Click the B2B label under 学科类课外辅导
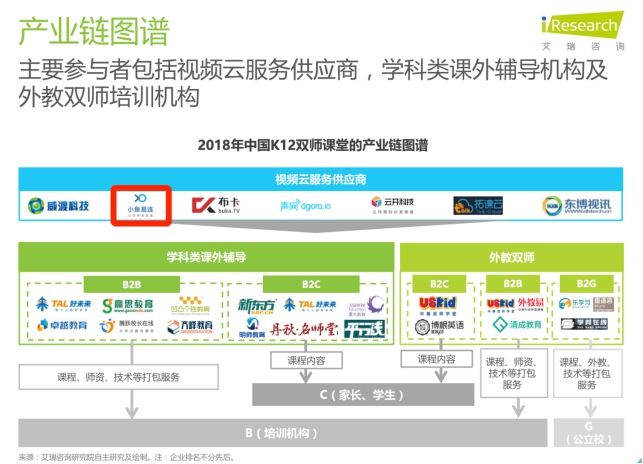 tap(132, 284)
